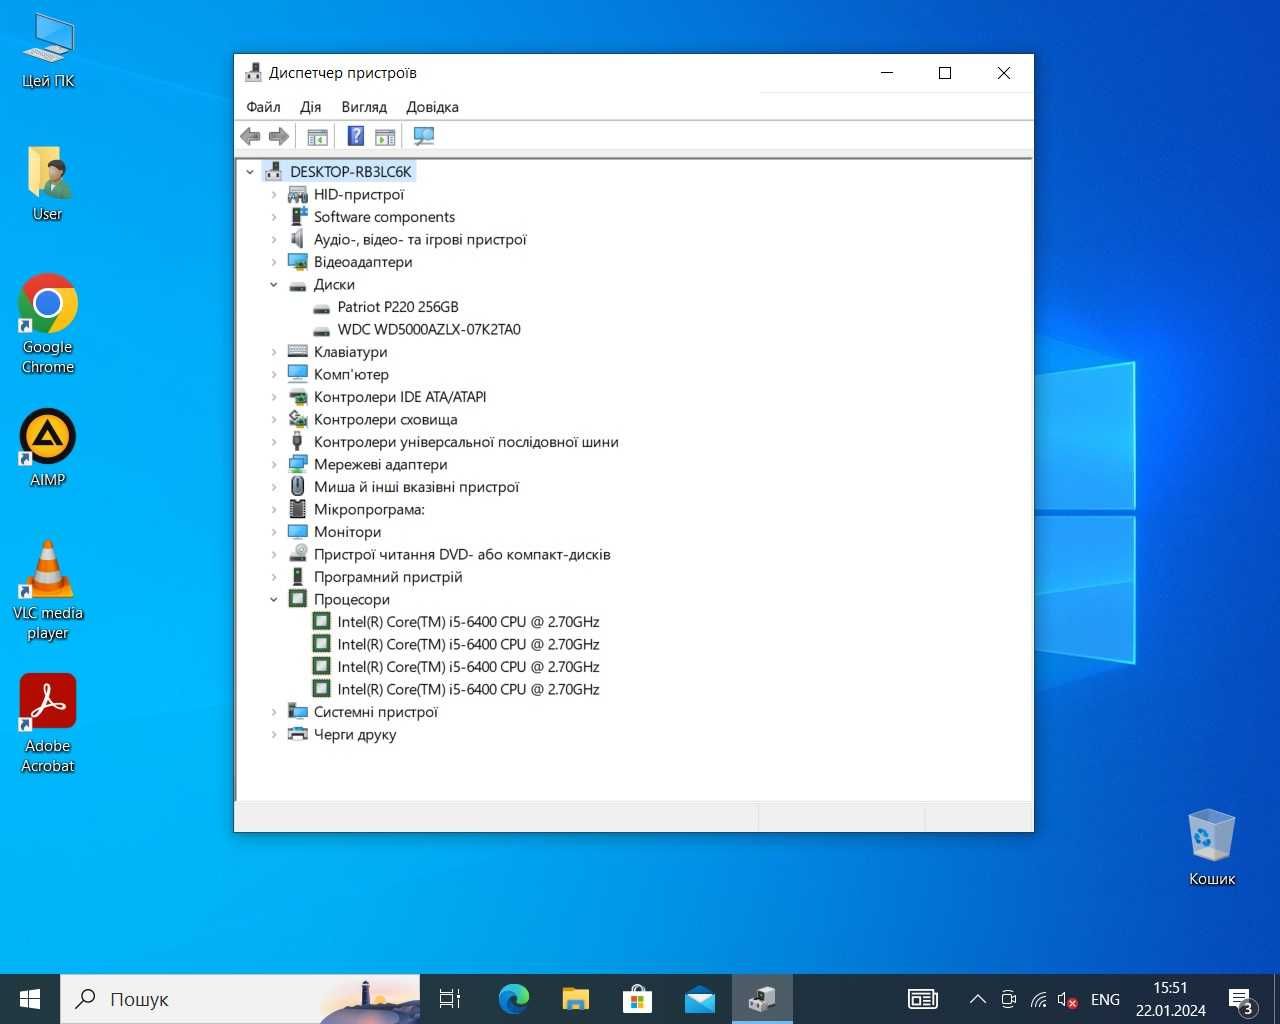Show or hide the console tree toolbar icon
The width and height of the screenshot is (1280, 1024).
pyautogui.click(x=317, y=136)
